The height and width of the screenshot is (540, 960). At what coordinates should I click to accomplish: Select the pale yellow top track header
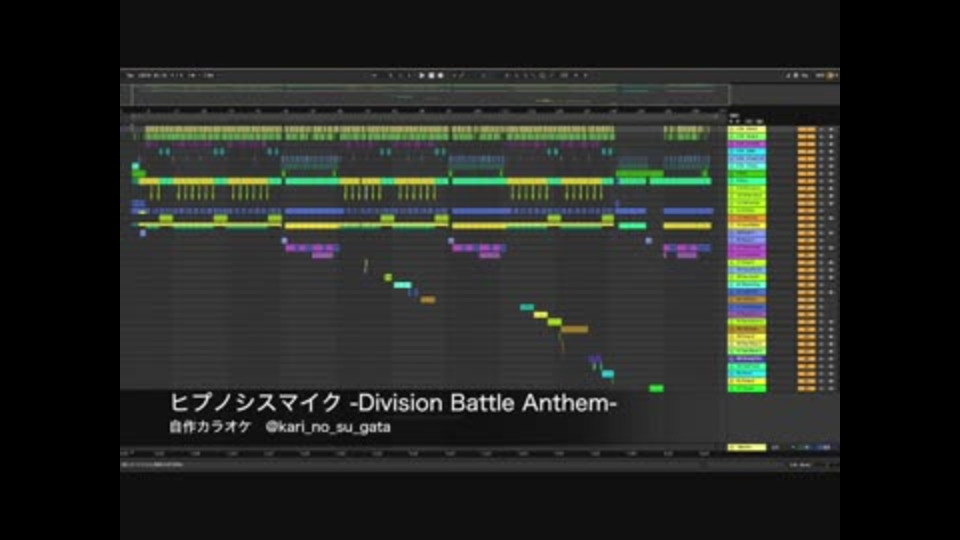tap(747, 129)
